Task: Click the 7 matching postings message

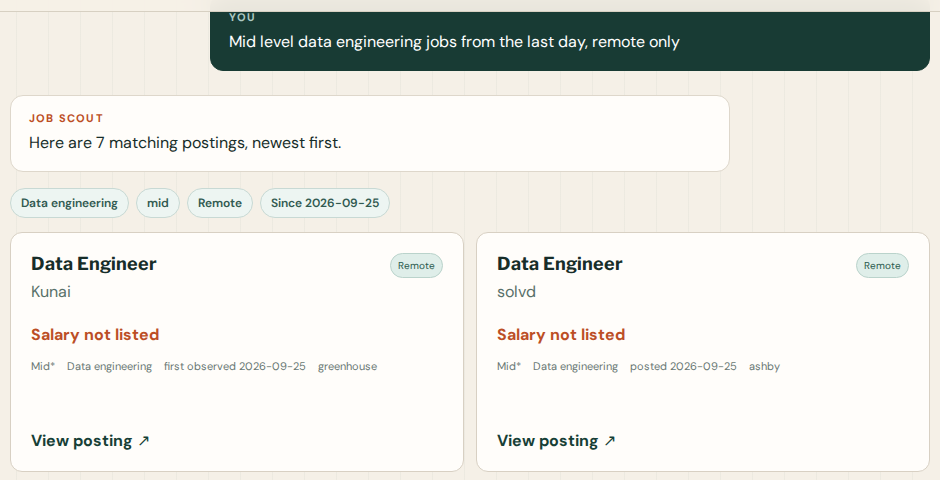Action: click(x=185, y=143)
